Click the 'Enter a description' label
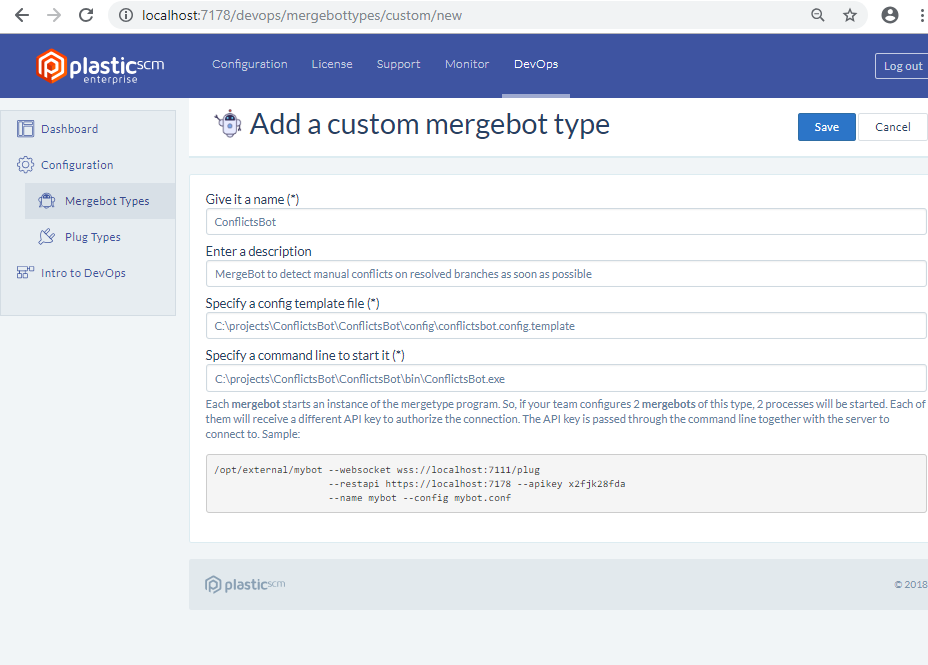Viewport: 928px width, 665px height. point(259,251)
